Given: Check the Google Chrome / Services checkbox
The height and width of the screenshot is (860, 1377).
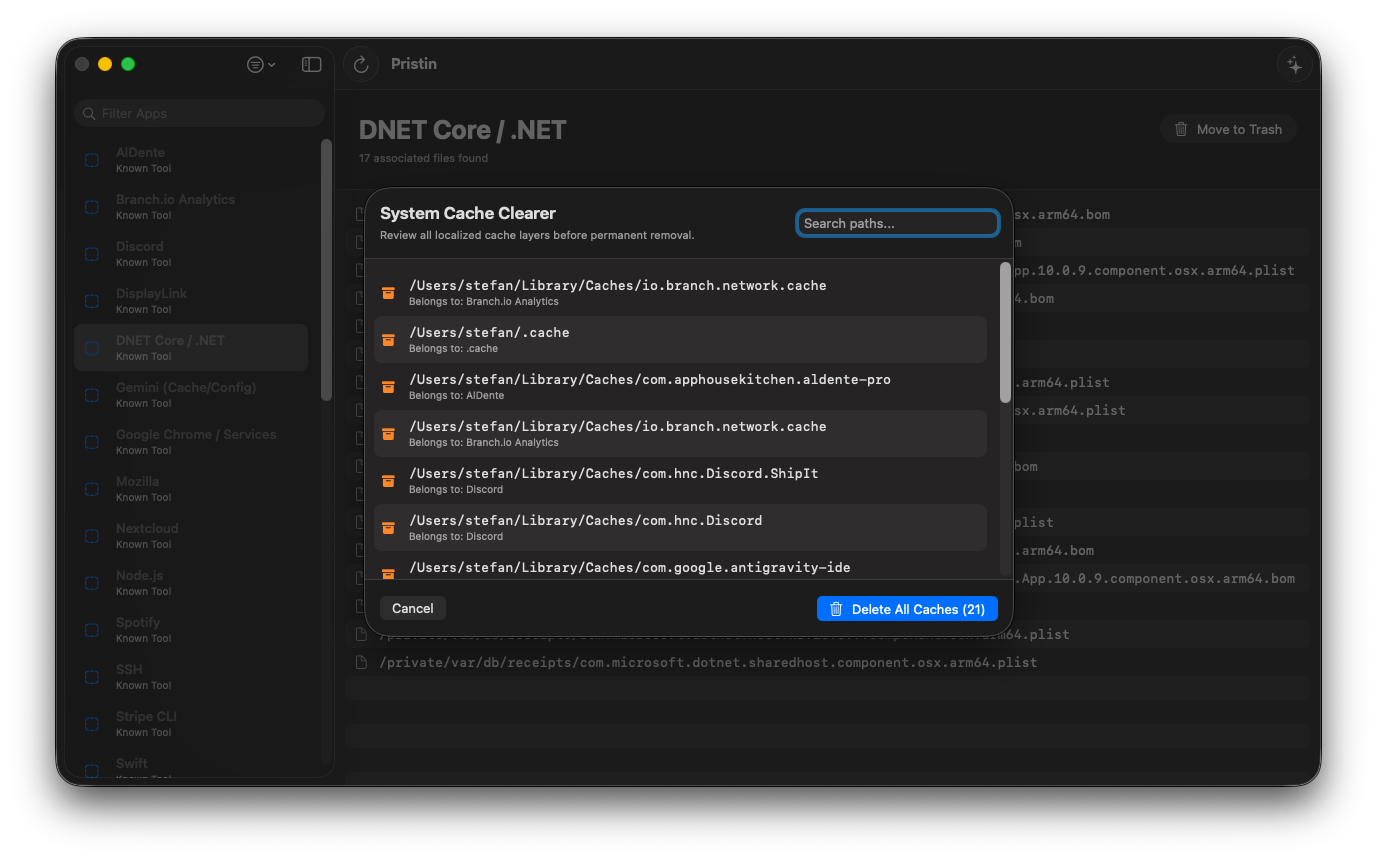Looking at the screenshot, I should point(92,442).
